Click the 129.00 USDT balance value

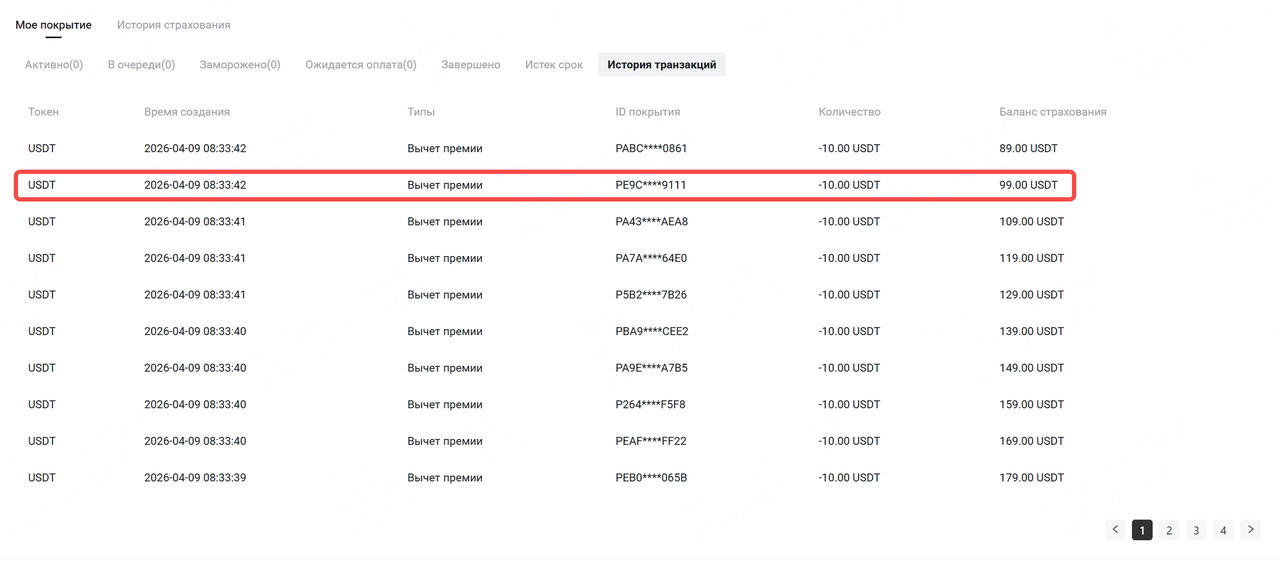pos(1032,295)
